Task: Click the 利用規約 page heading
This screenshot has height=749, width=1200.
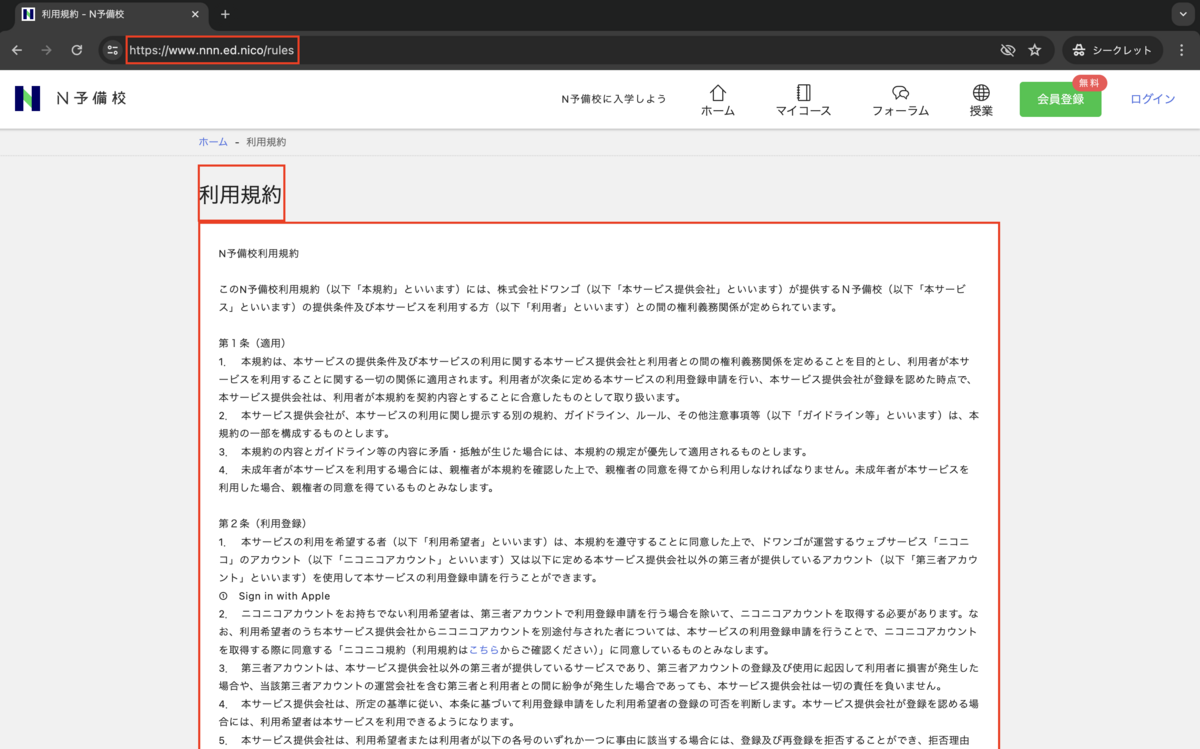Action: click(x=241, y=194)
